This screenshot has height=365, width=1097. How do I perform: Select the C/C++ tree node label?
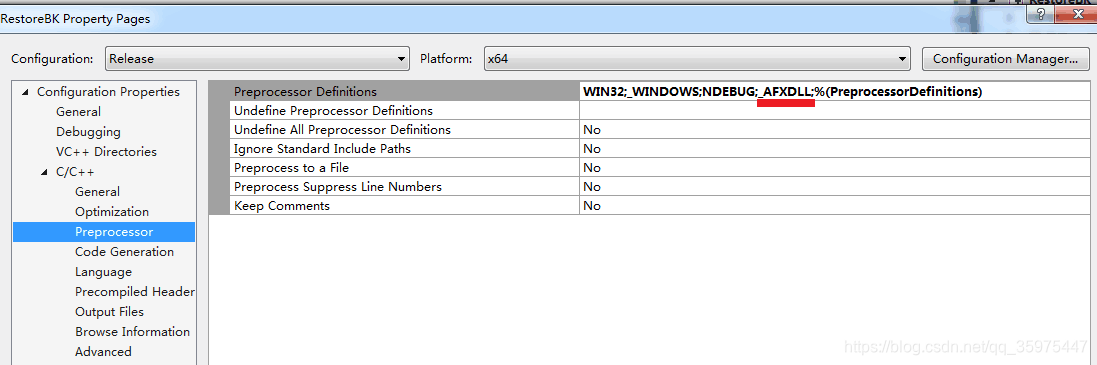[76, 172]
